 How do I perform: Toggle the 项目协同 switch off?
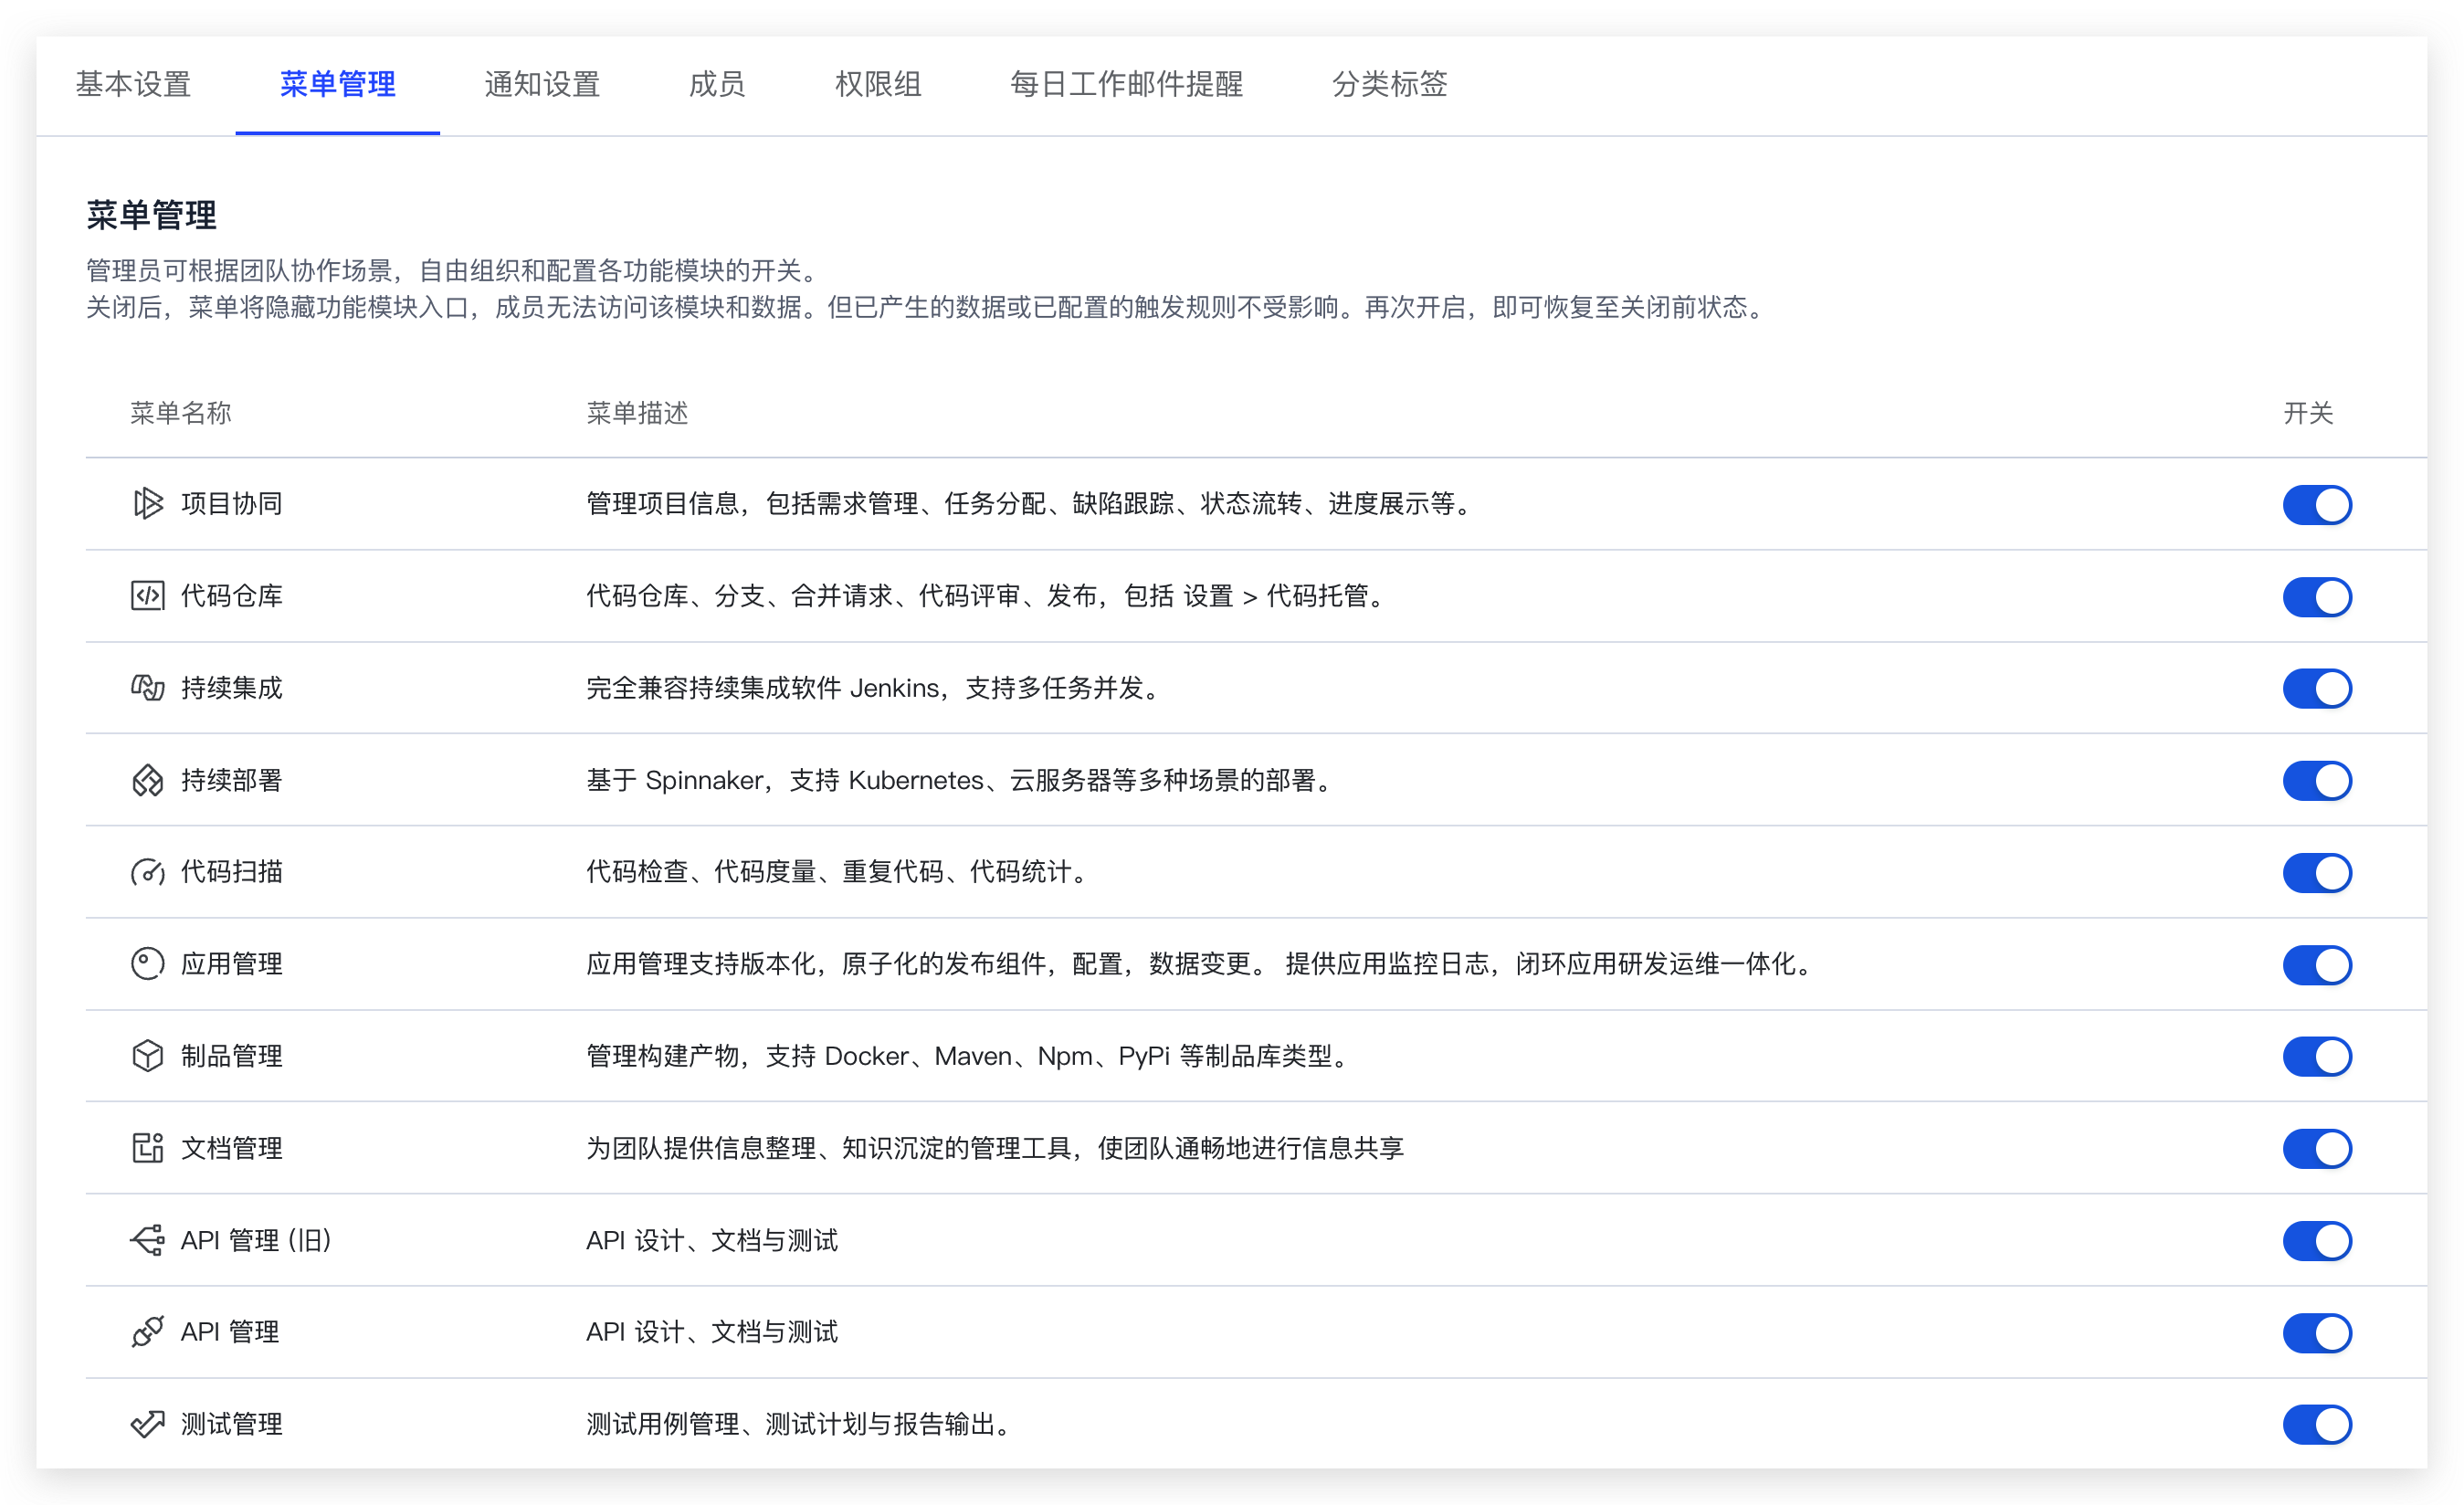coord(2317,505)
